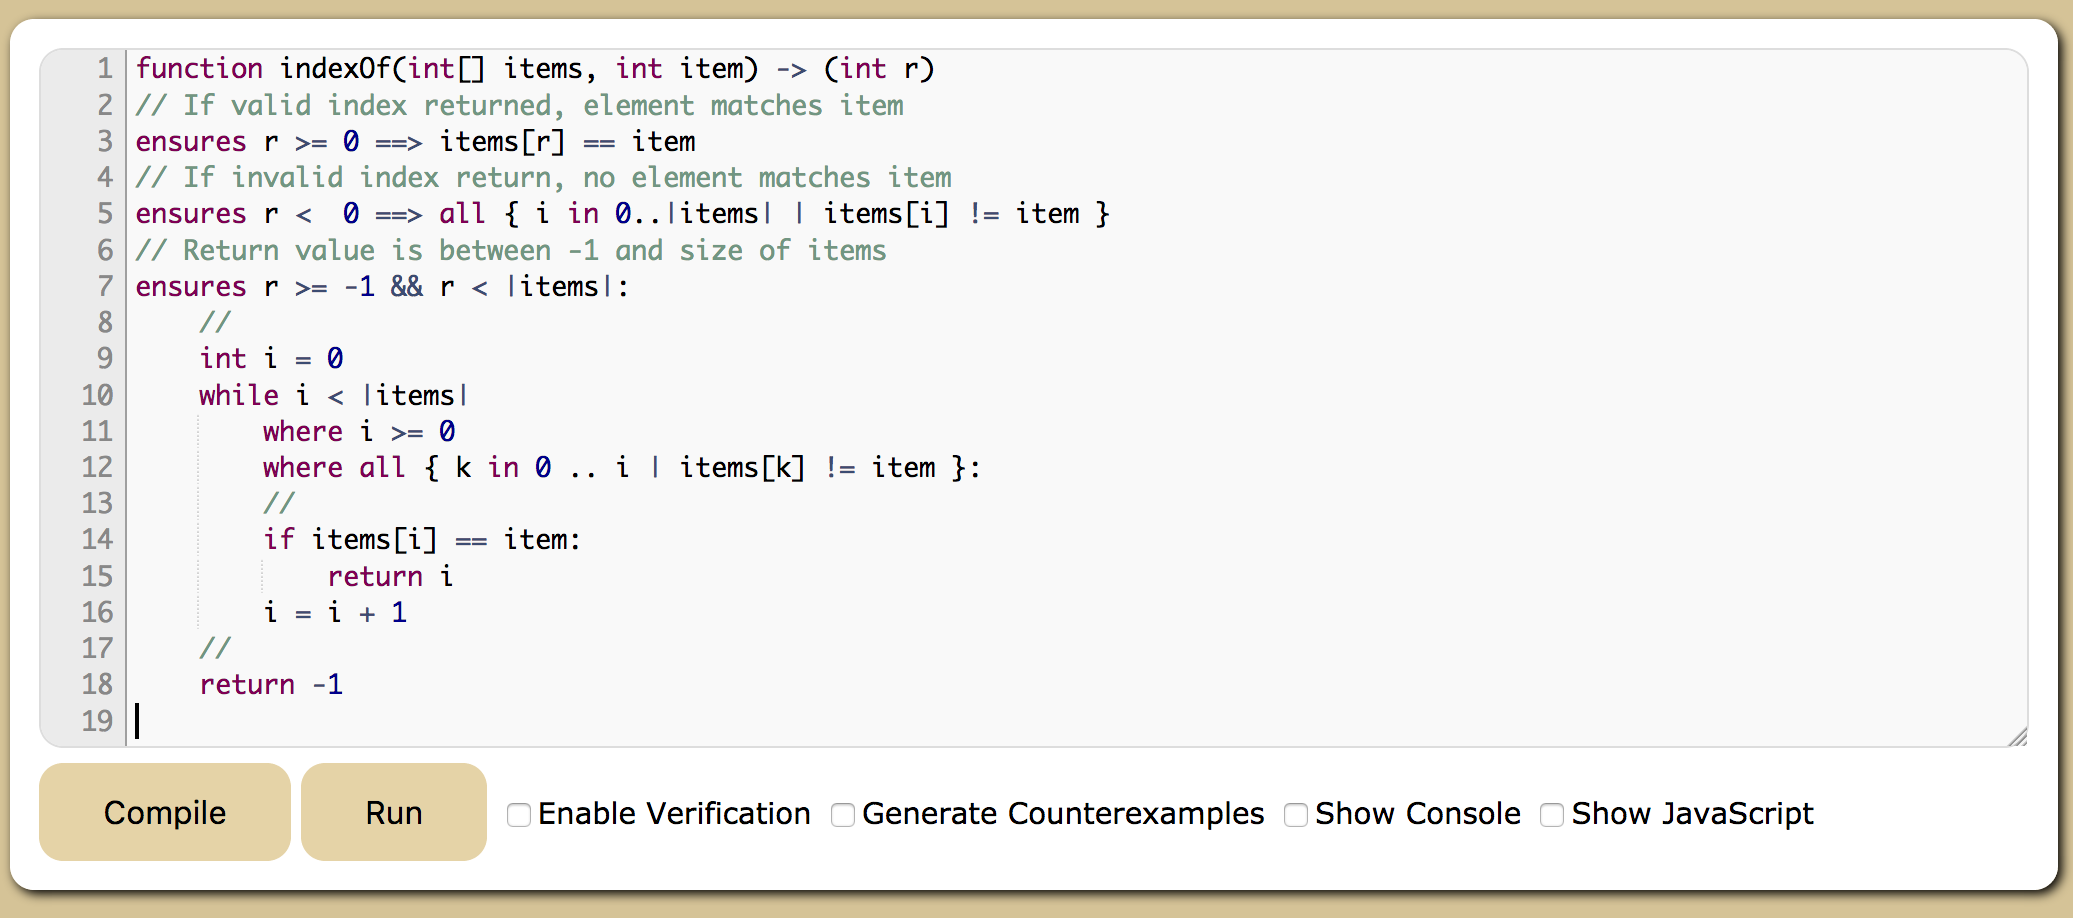Check the Show JavaScript option
The image size is (2073, 918).
coord(1552,815)
